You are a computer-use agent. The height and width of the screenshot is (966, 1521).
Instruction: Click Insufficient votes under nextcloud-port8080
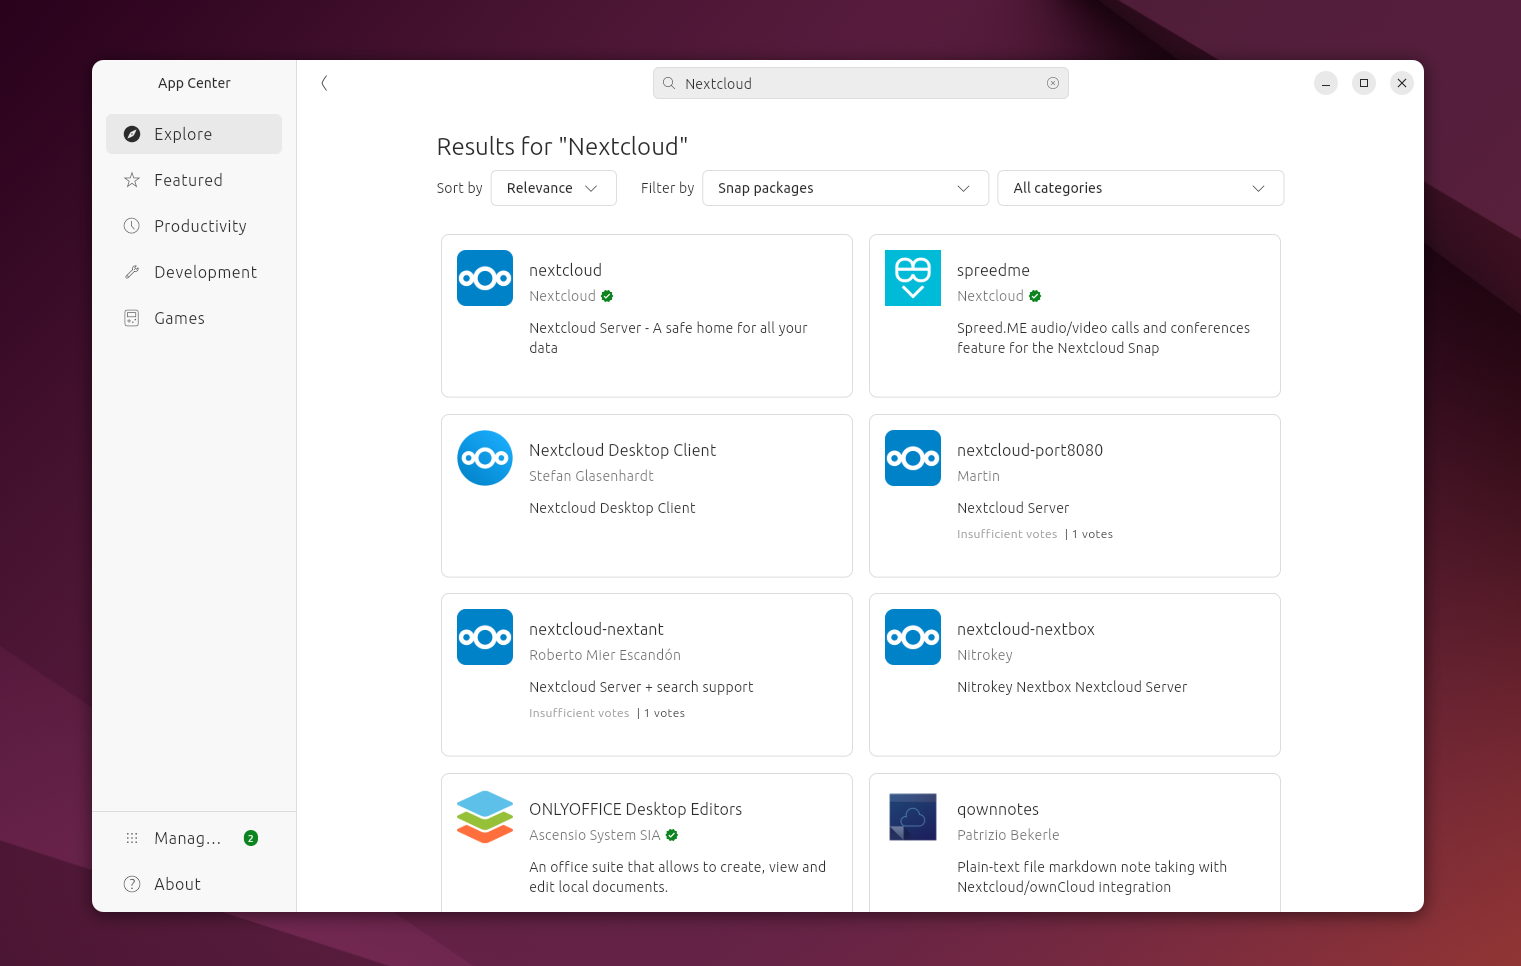1007,534
